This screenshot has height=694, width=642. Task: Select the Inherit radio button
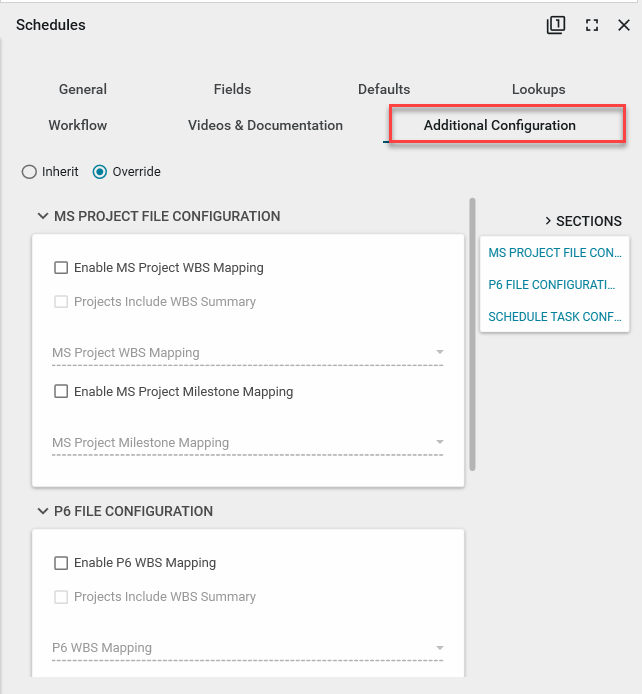[29, 172]
